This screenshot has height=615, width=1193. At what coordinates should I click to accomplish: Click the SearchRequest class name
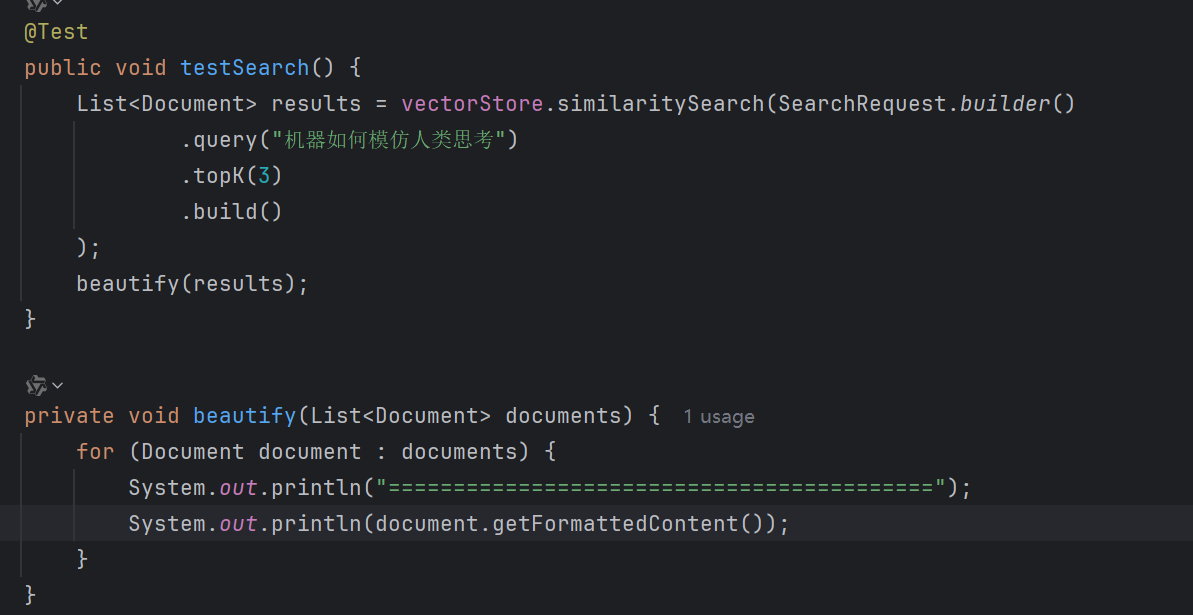[x=862, y=104]
